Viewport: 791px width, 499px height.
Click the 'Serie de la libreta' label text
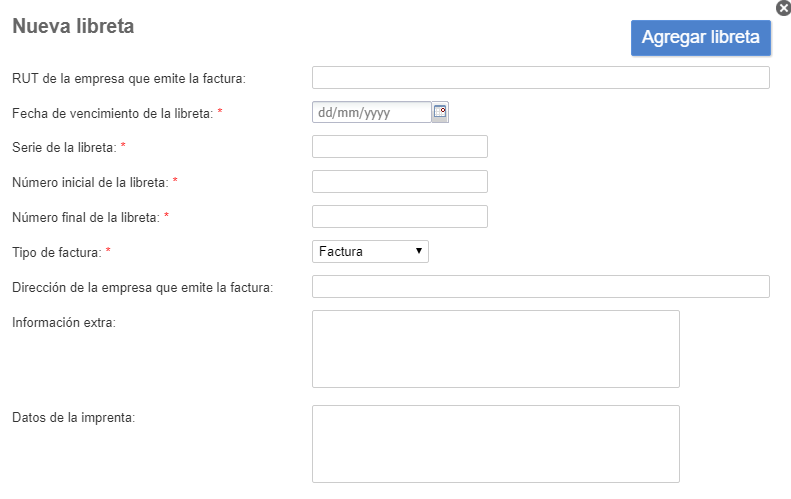64,148
